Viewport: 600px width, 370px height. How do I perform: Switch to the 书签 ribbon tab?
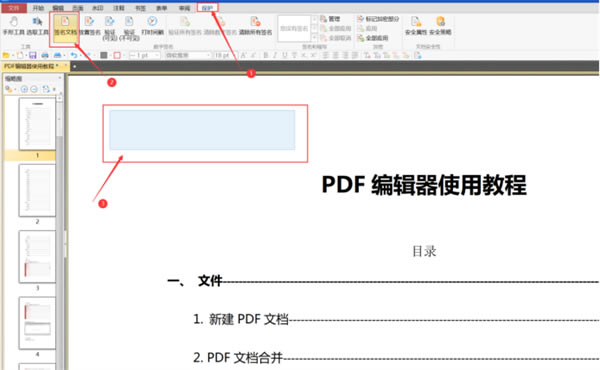(x=140, y=8)
